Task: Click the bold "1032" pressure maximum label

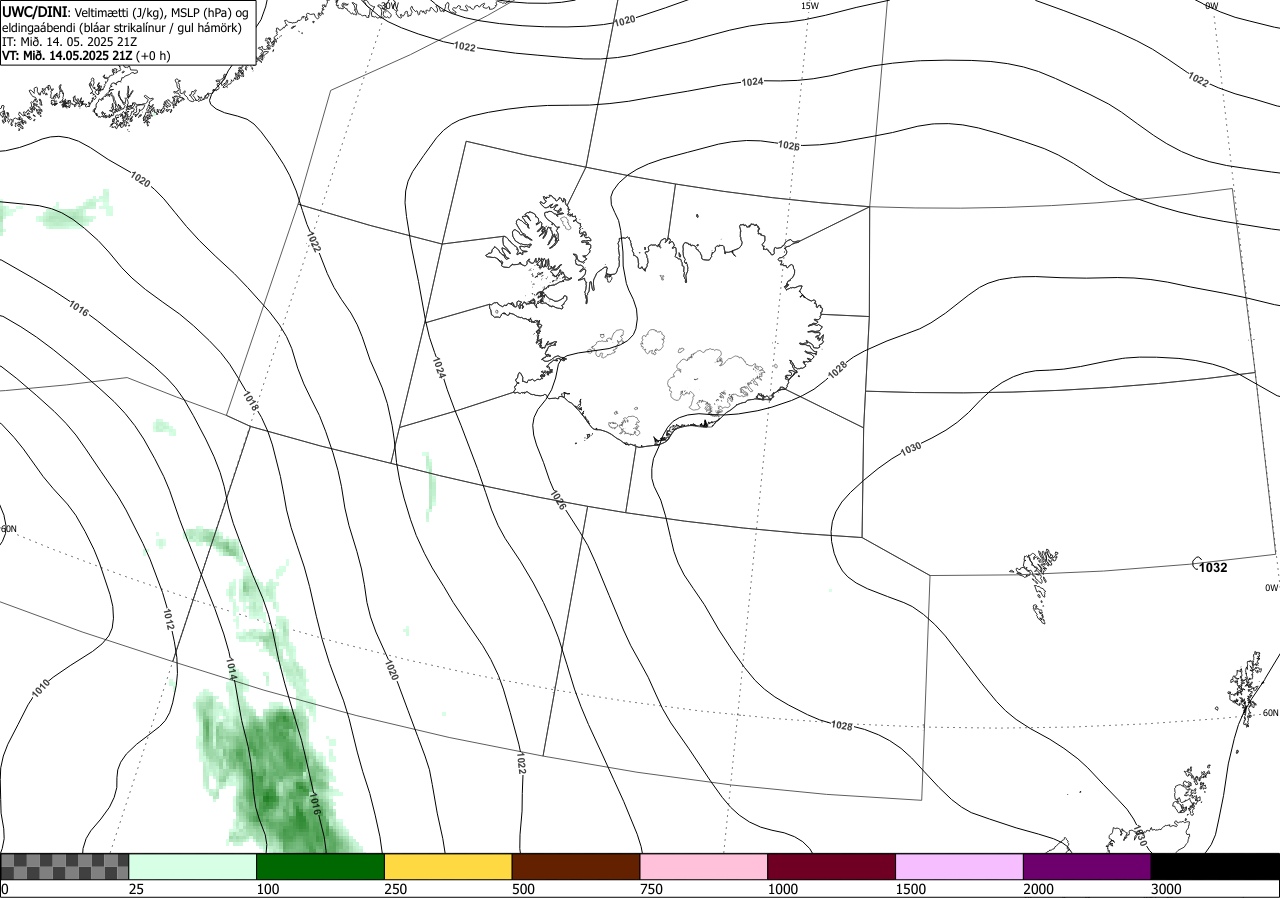Action: coord(1213,567)
